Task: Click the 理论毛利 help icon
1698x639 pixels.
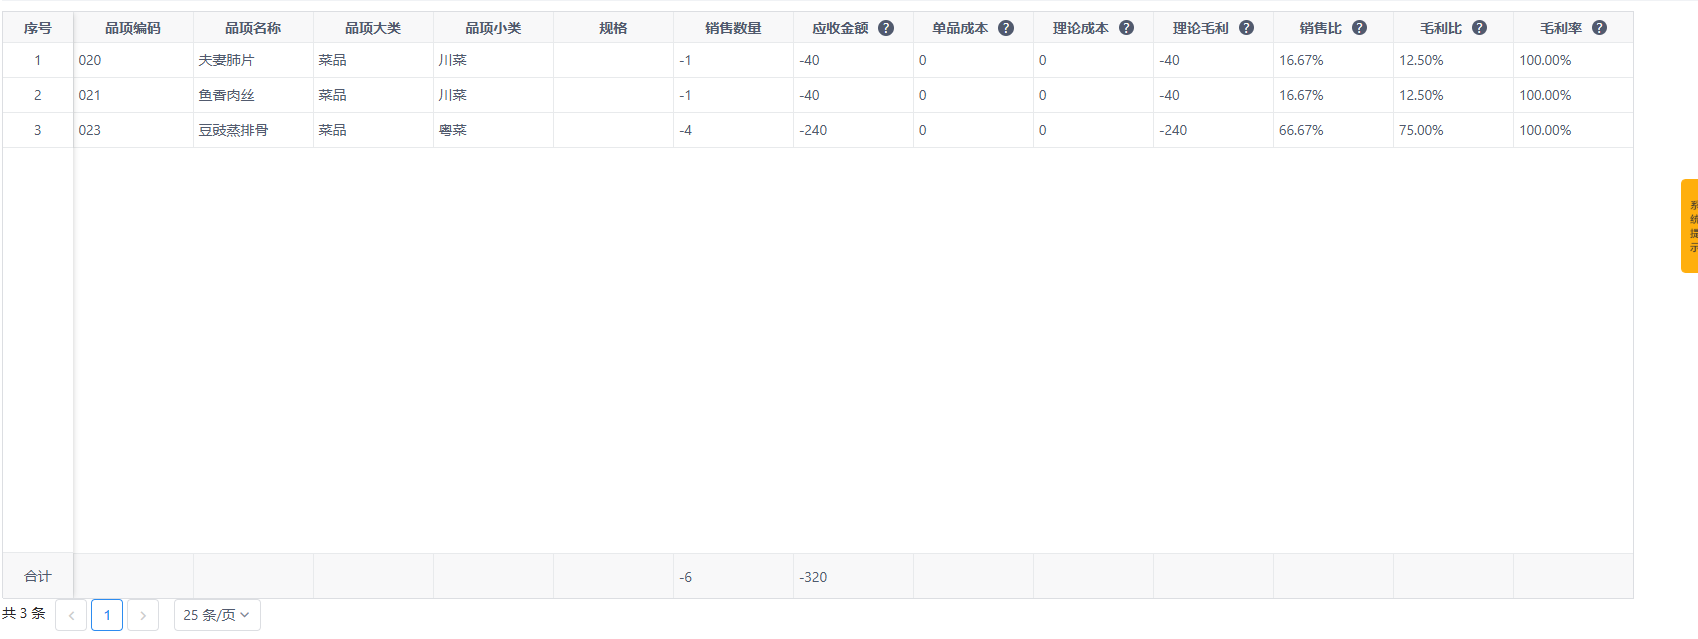Action: (1246, 28)
